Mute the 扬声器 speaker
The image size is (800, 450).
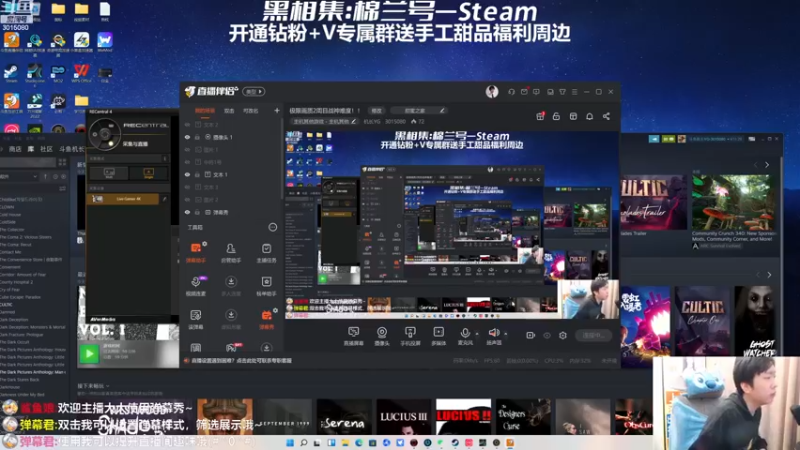click(x=493, y=336)
